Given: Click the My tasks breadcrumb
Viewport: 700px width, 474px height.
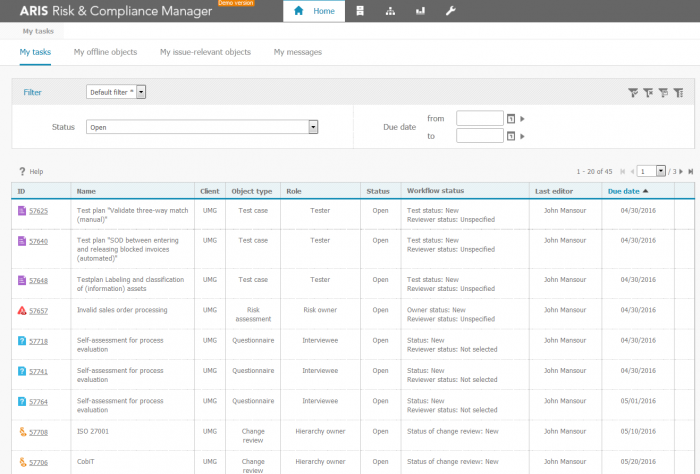Looking at the screenshot, I should click(x=38, y=31).
